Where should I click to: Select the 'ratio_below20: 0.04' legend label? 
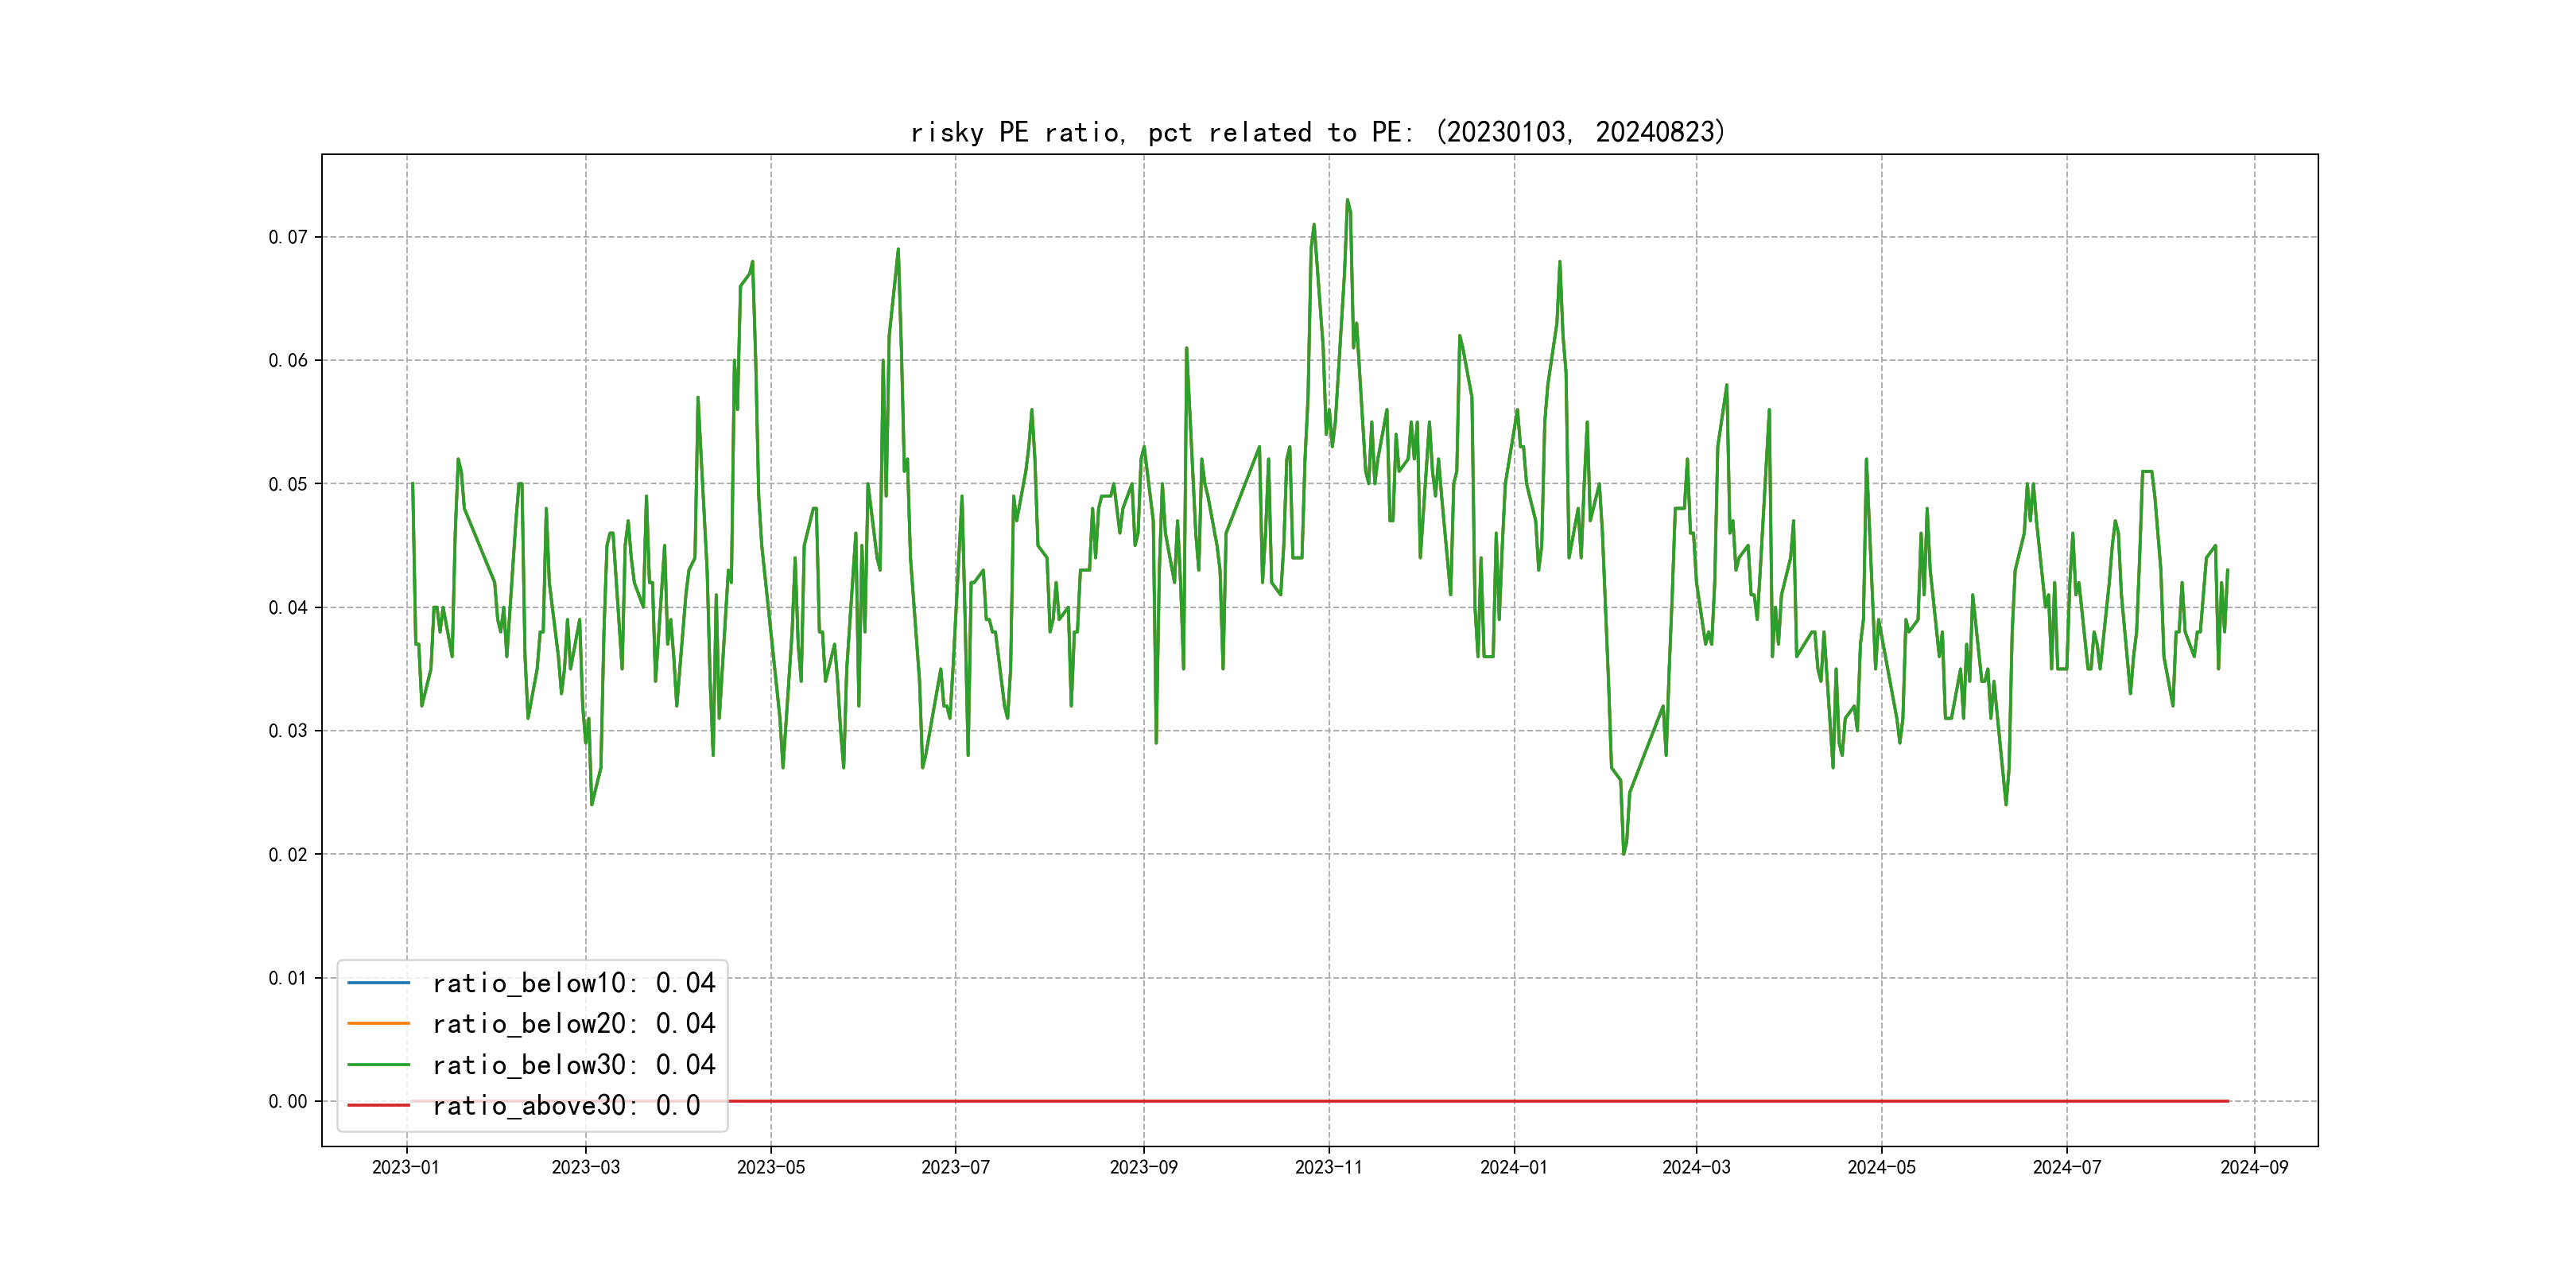tap(573, 1024)
